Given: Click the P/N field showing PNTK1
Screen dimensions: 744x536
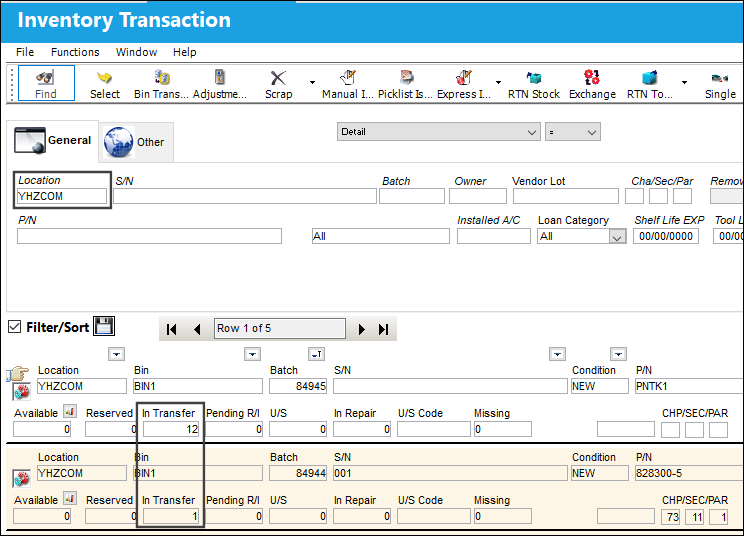Looking at the screenshot, I should point(689,386).
